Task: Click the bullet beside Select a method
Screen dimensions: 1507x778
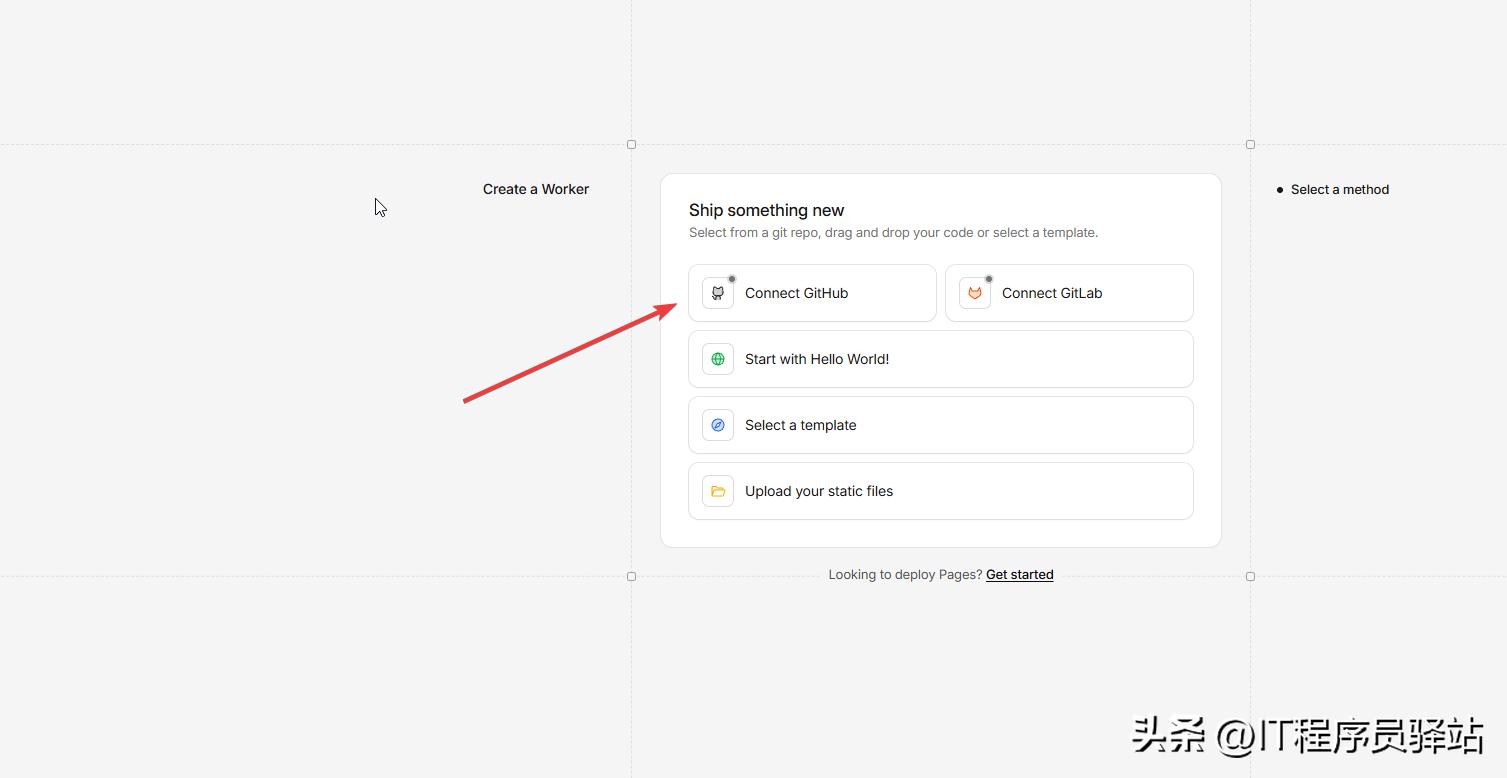Action: pyautogui.click(x=1280, y=190)
